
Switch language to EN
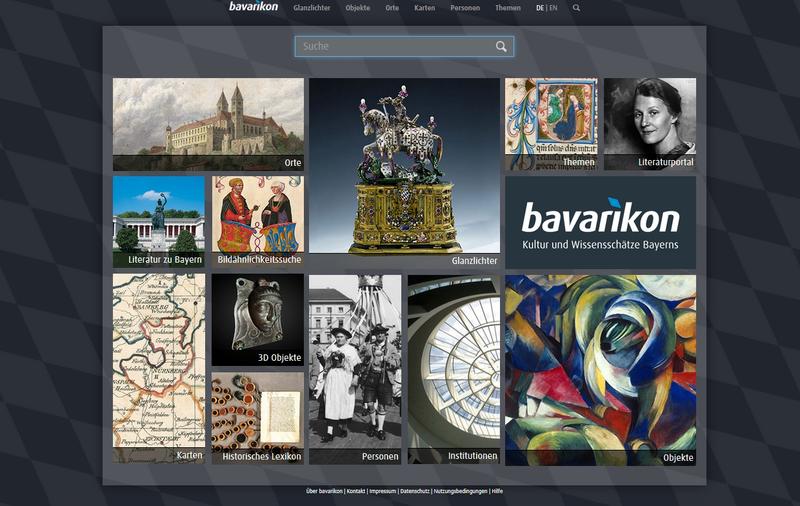coord(553,8)
